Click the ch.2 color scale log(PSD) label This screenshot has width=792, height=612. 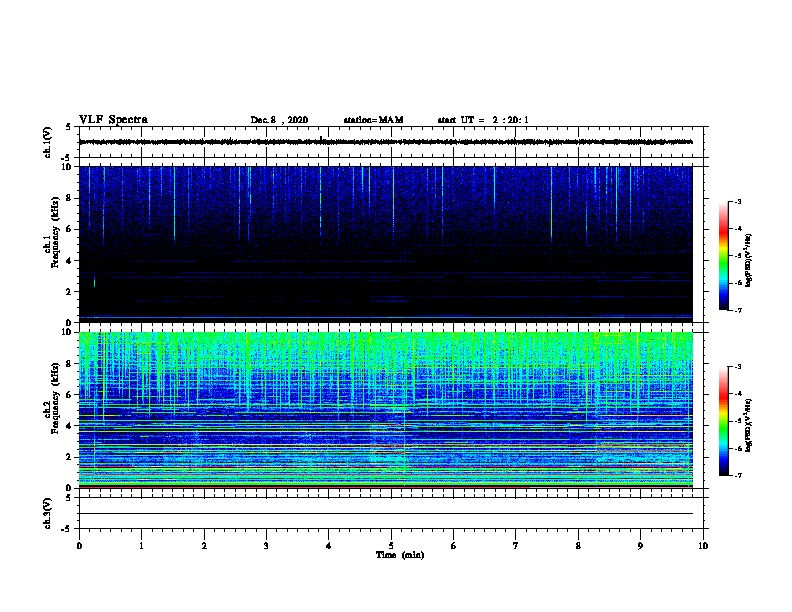[749, 425]
